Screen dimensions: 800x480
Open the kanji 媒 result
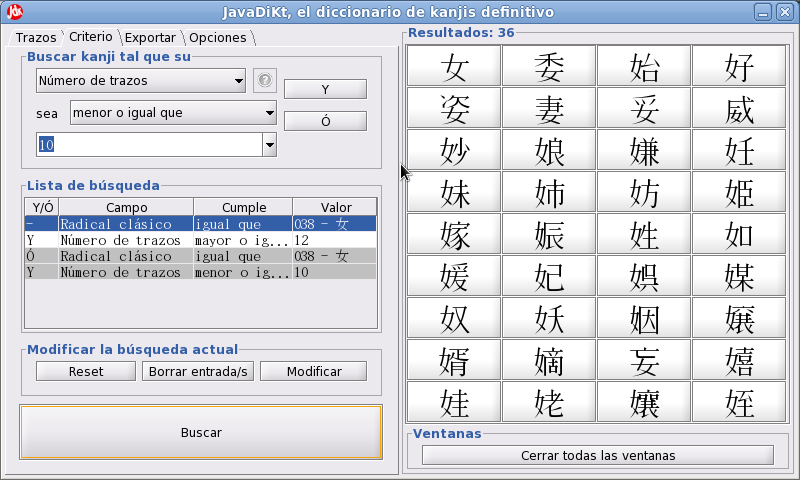739,276
